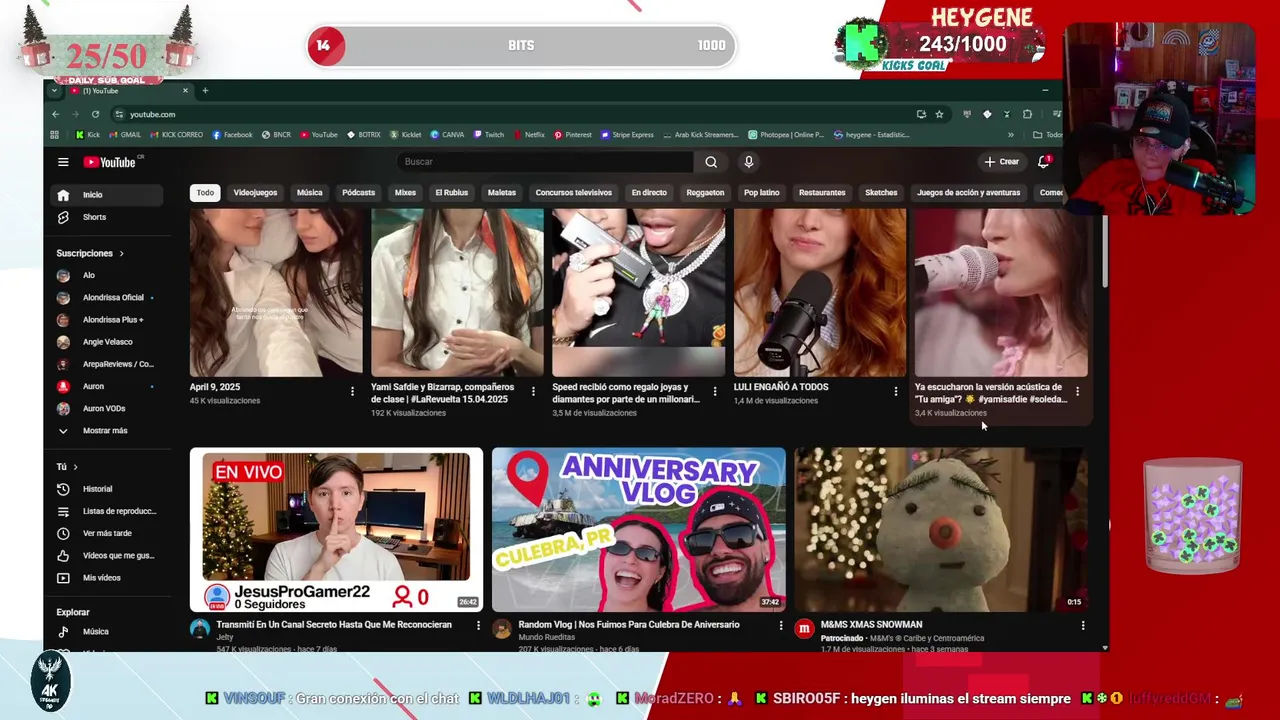Open Historial in sidebar
The image size is (1280, 720).
[106, 489]
